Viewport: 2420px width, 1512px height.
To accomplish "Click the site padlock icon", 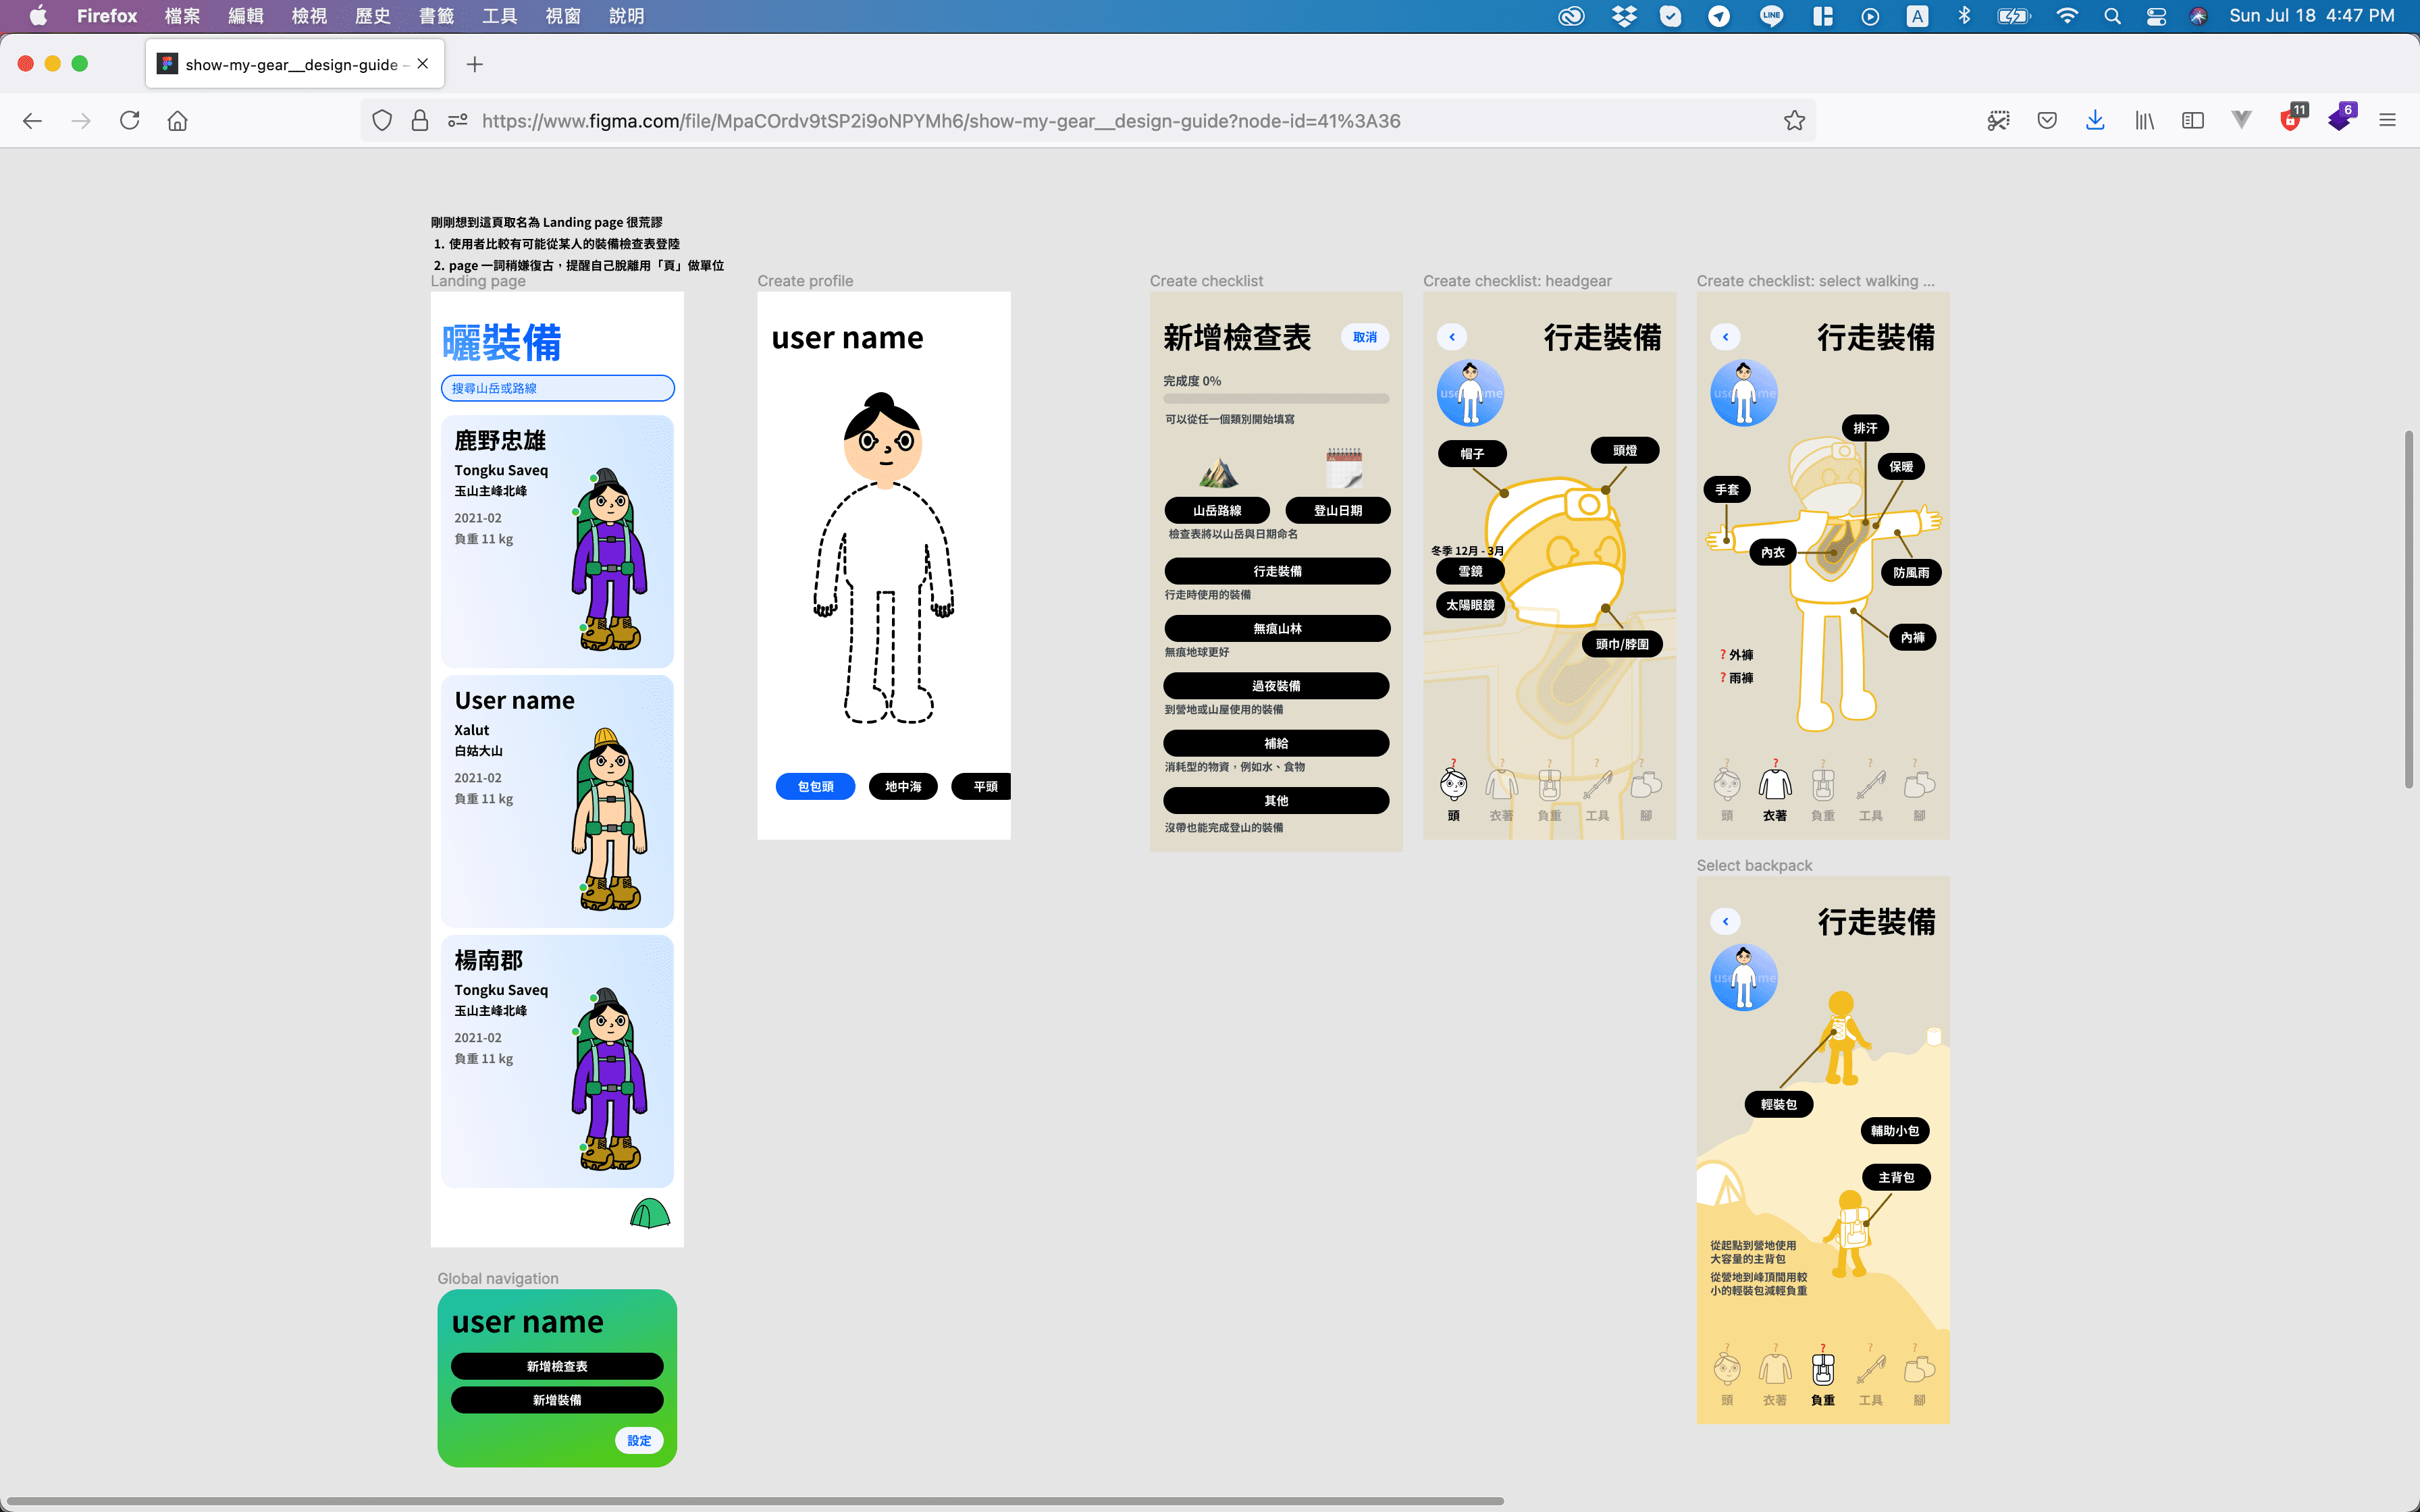I will (420, 121).
